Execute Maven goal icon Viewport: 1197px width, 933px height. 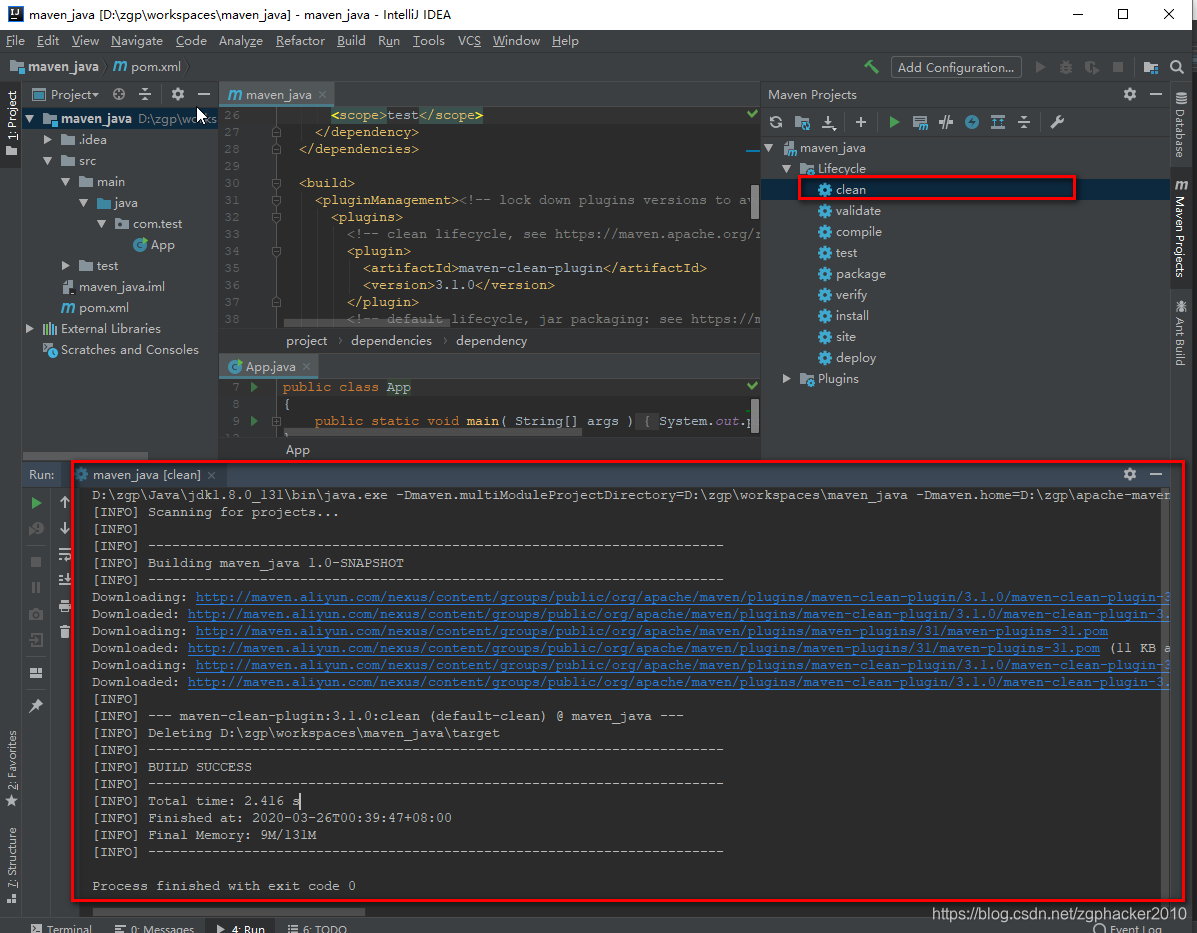click(920, 122)
